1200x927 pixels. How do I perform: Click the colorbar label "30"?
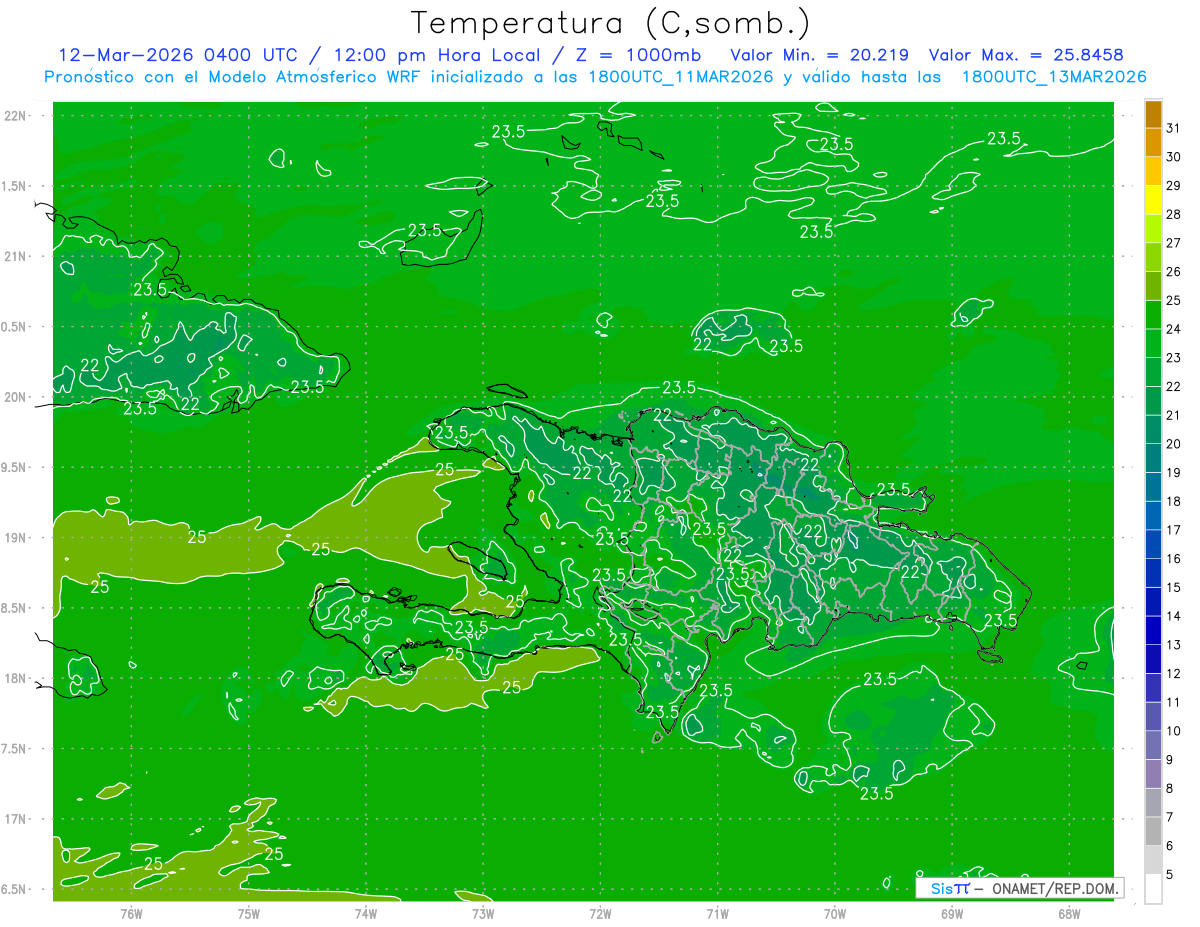click(1173, 157)
